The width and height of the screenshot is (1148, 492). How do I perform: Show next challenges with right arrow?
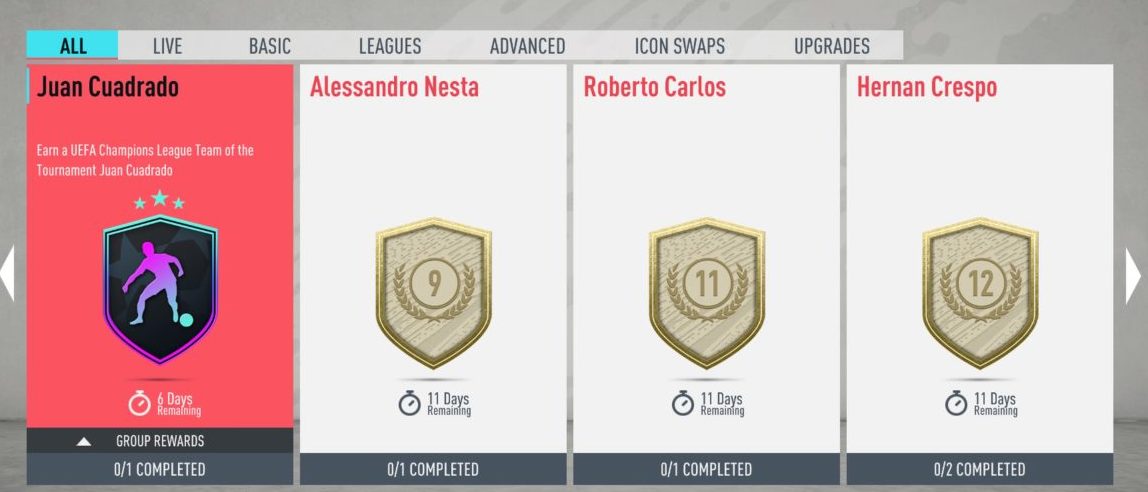pyautogui.click(x=1133, y=275)
